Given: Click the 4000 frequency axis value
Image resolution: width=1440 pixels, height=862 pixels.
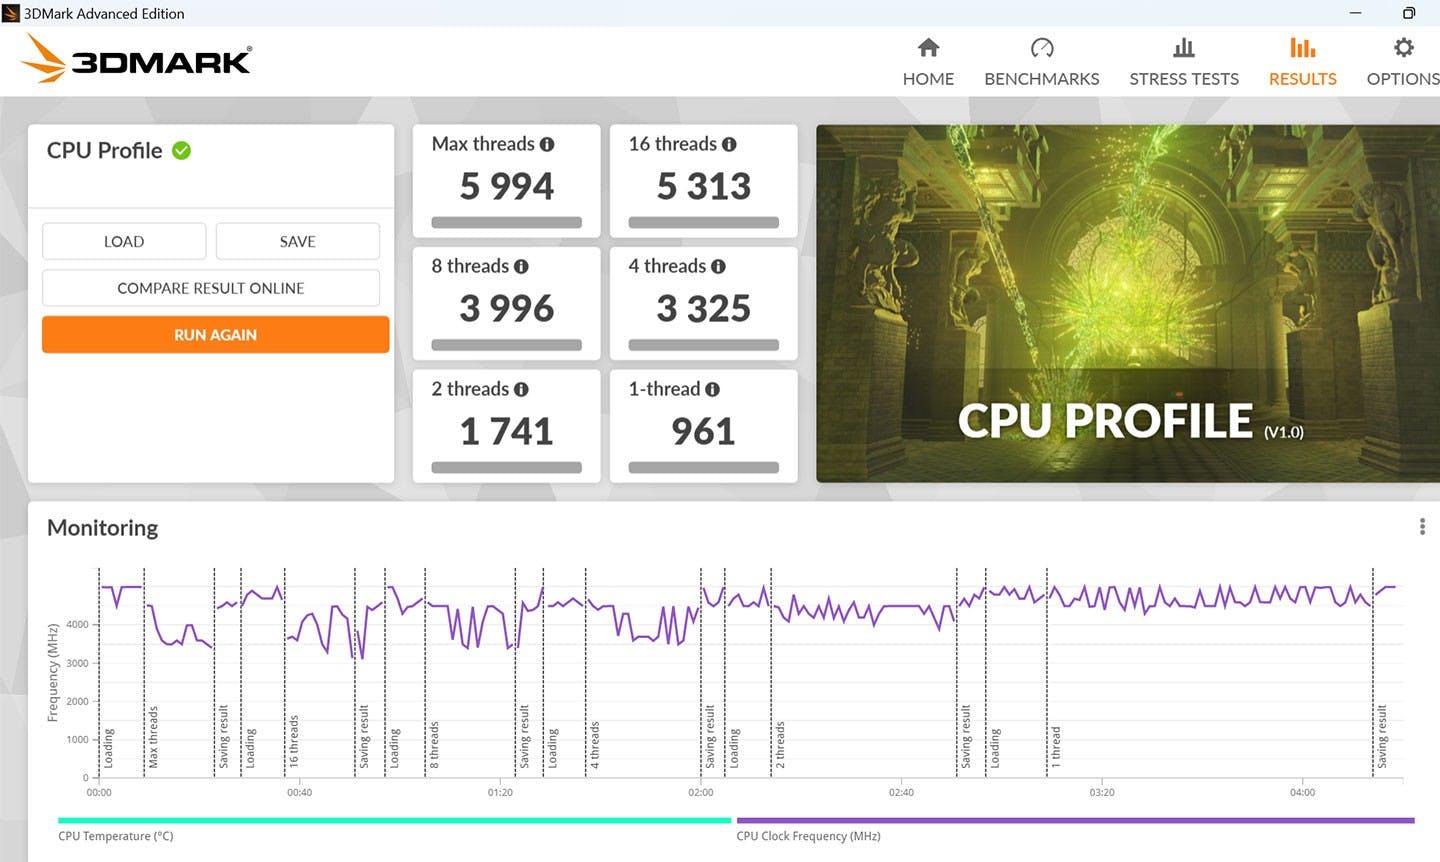Looking at the screenshot, I should (x=77, y=624).
